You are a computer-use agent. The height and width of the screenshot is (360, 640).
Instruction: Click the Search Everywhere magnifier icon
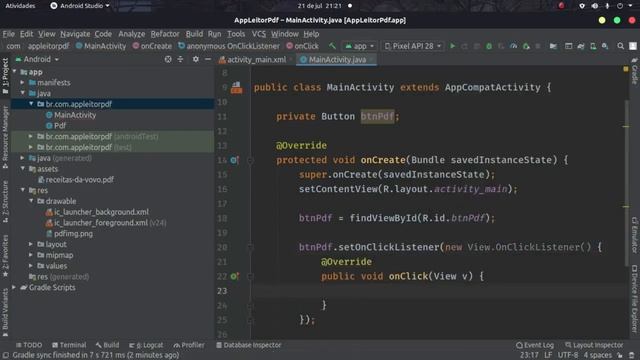click(x=620, y=46)
